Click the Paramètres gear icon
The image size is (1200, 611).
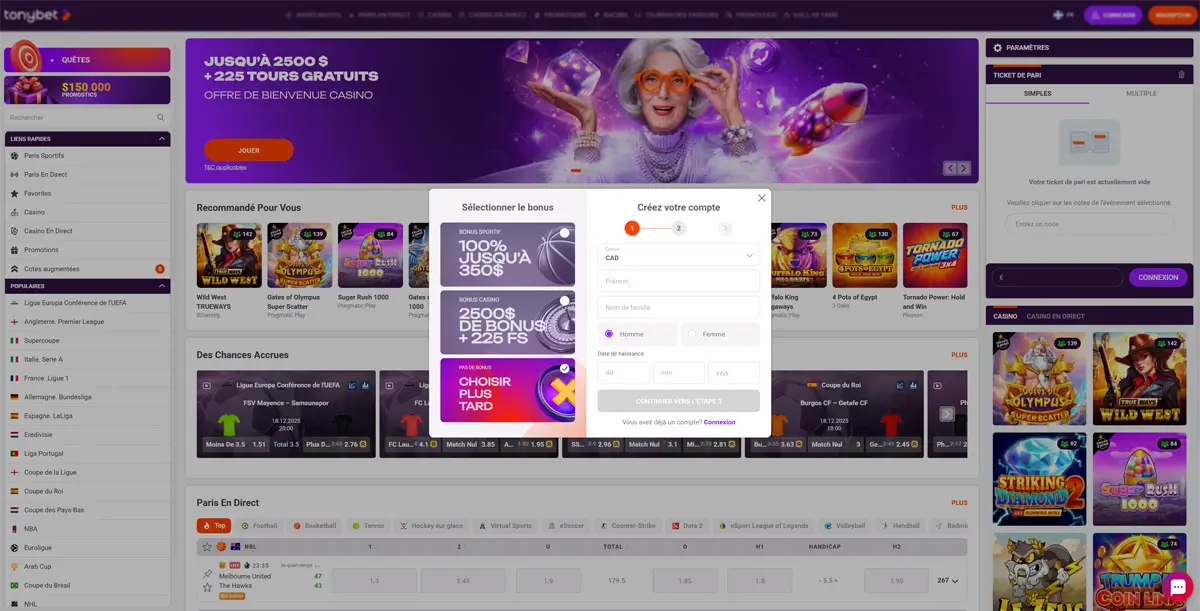pyautogui.click(x=996, y=48)
